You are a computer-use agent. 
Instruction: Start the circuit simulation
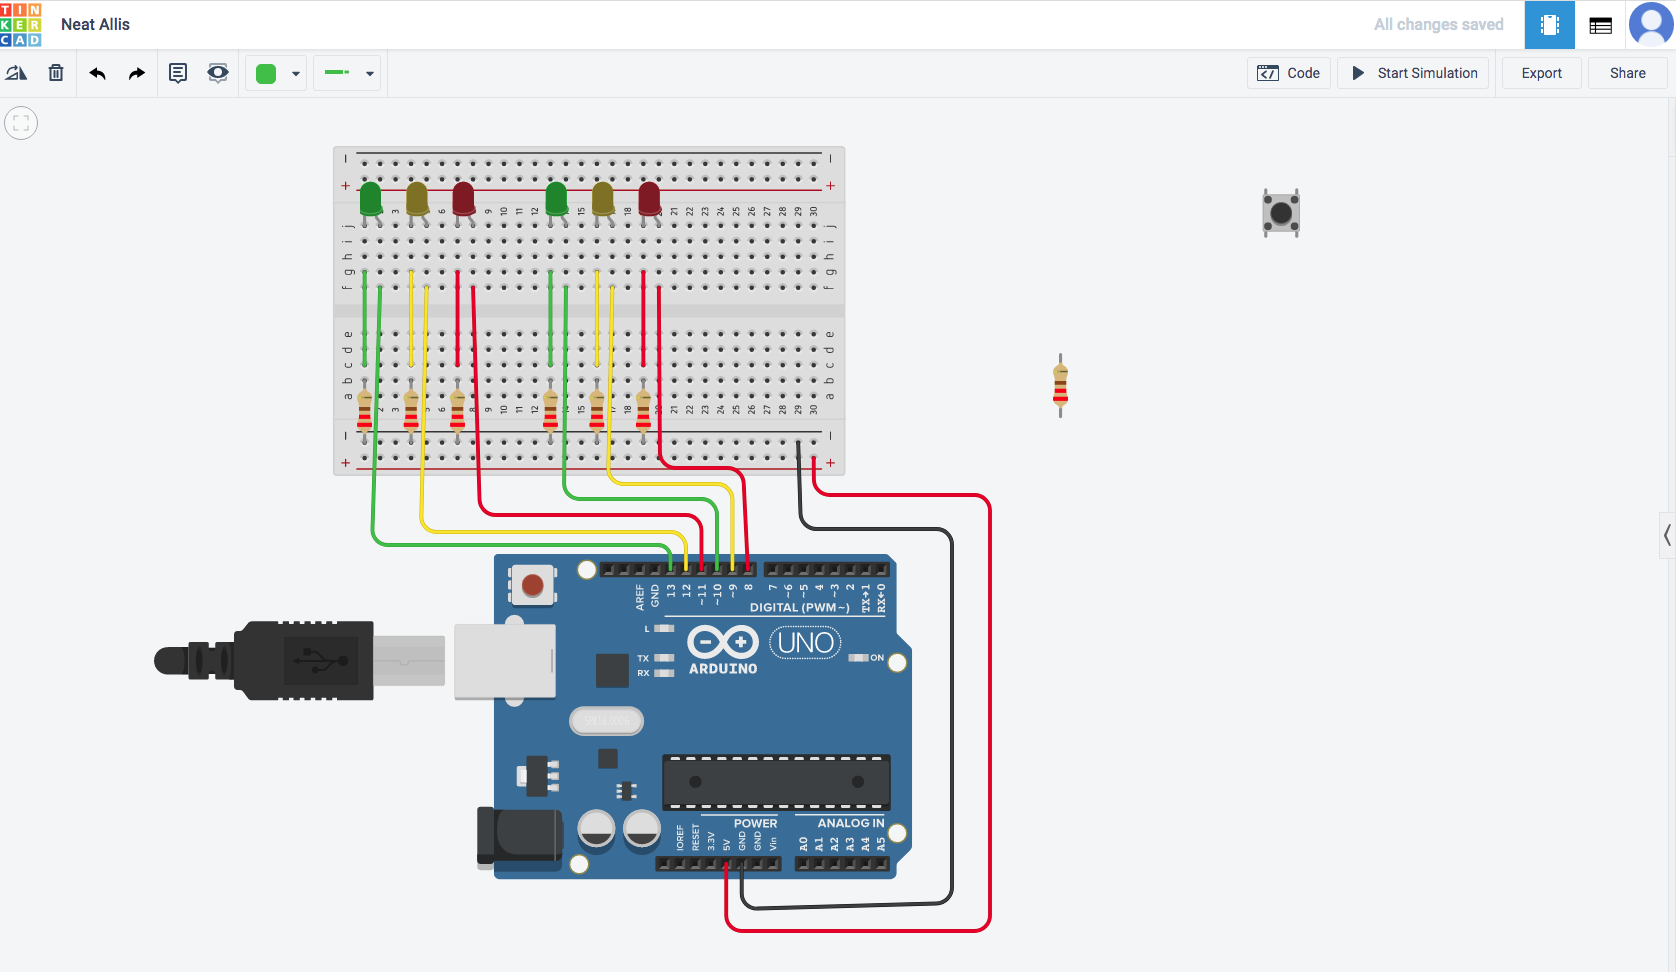coord(1412,72)
